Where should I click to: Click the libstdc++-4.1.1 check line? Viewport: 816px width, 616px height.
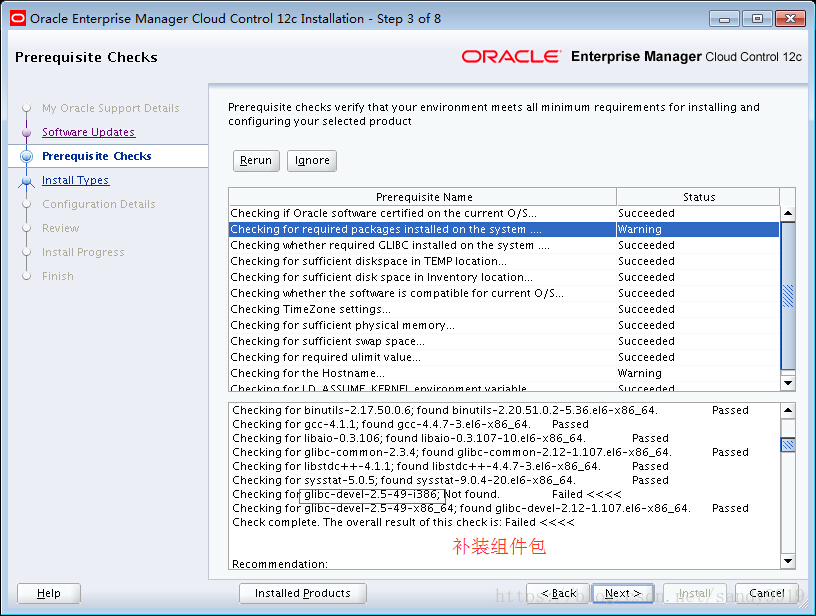coord(450,466)
